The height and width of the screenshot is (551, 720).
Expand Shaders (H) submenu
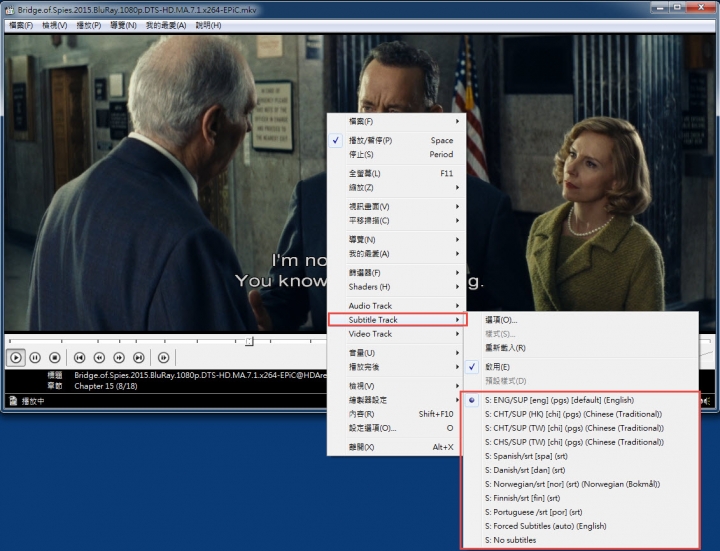[x=397, y=287]
